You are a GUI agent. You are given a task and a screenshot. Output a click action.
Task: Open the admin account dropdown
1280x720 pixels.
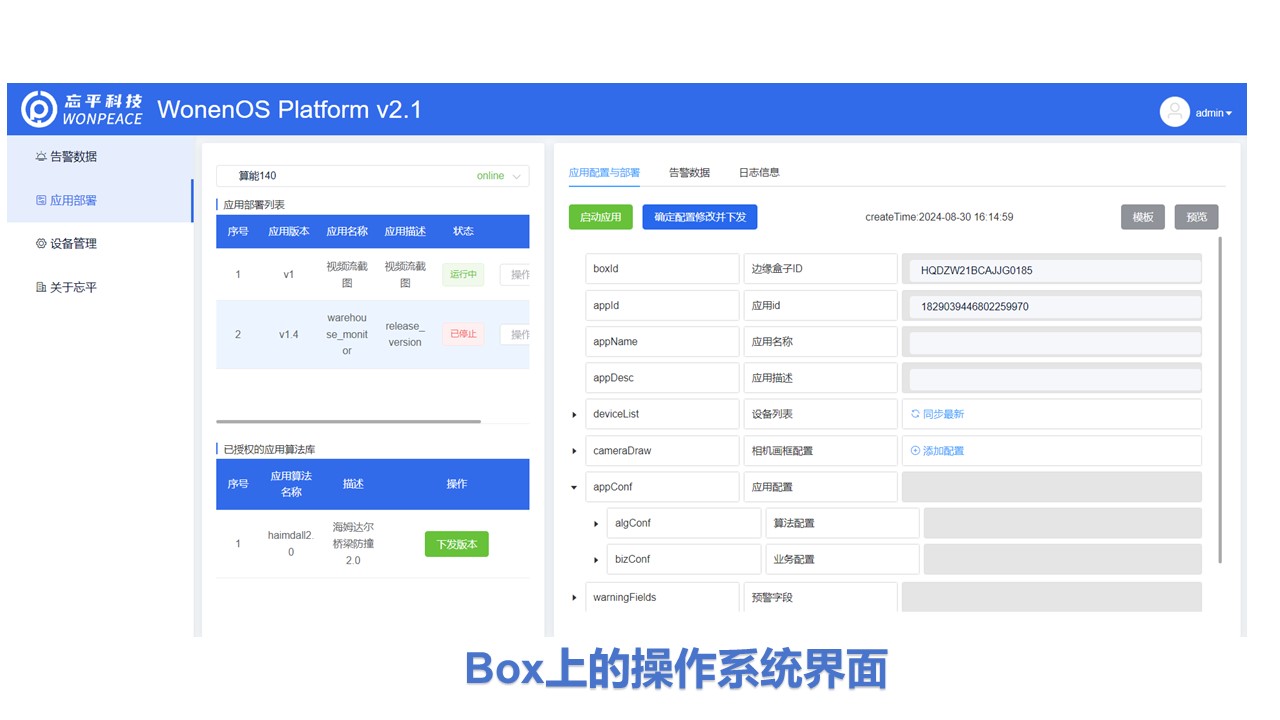(x=1214, y=113)
